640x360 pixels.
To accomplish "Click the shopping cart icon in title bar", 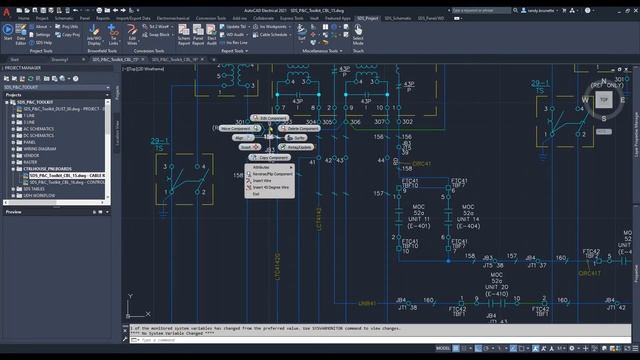I will [564, 10].
